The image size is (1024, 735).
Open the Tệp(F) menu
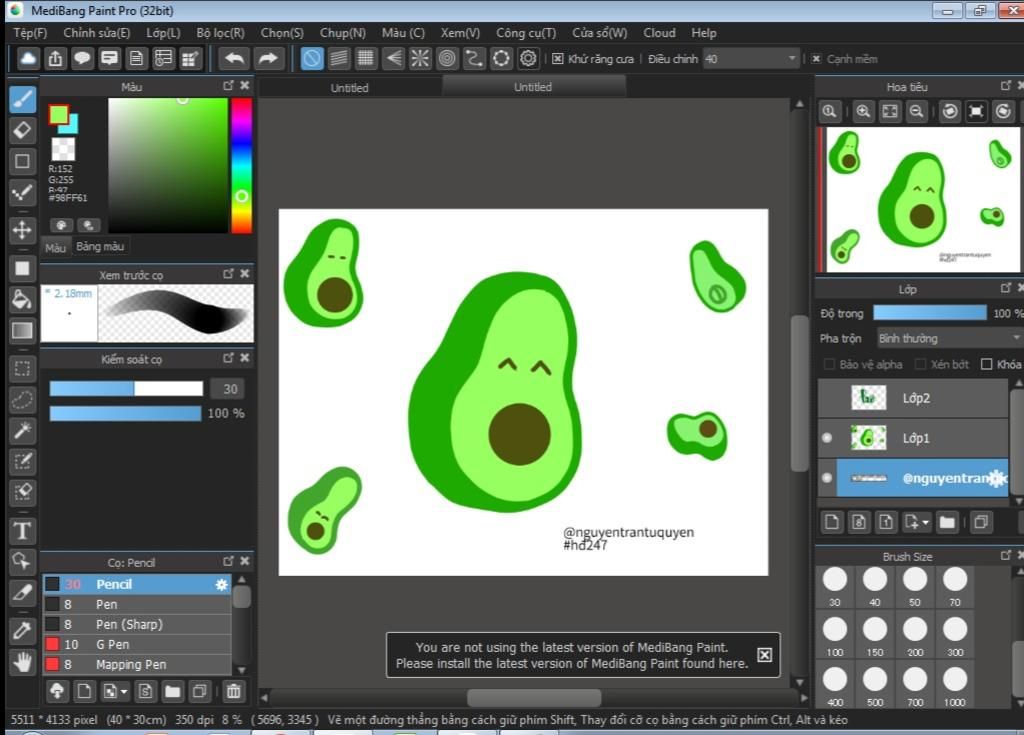pos(30,33)
